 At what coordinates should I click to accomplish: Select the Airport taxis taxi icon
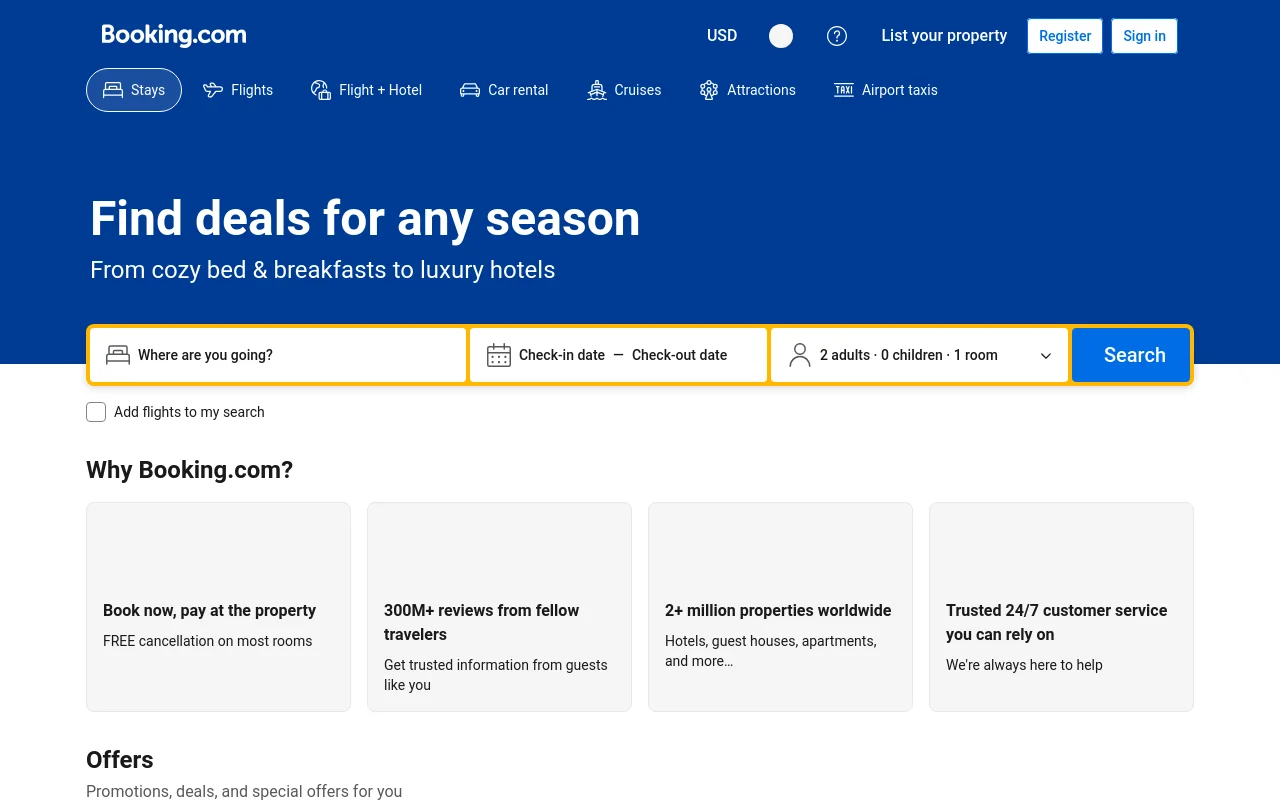point(844,90)
